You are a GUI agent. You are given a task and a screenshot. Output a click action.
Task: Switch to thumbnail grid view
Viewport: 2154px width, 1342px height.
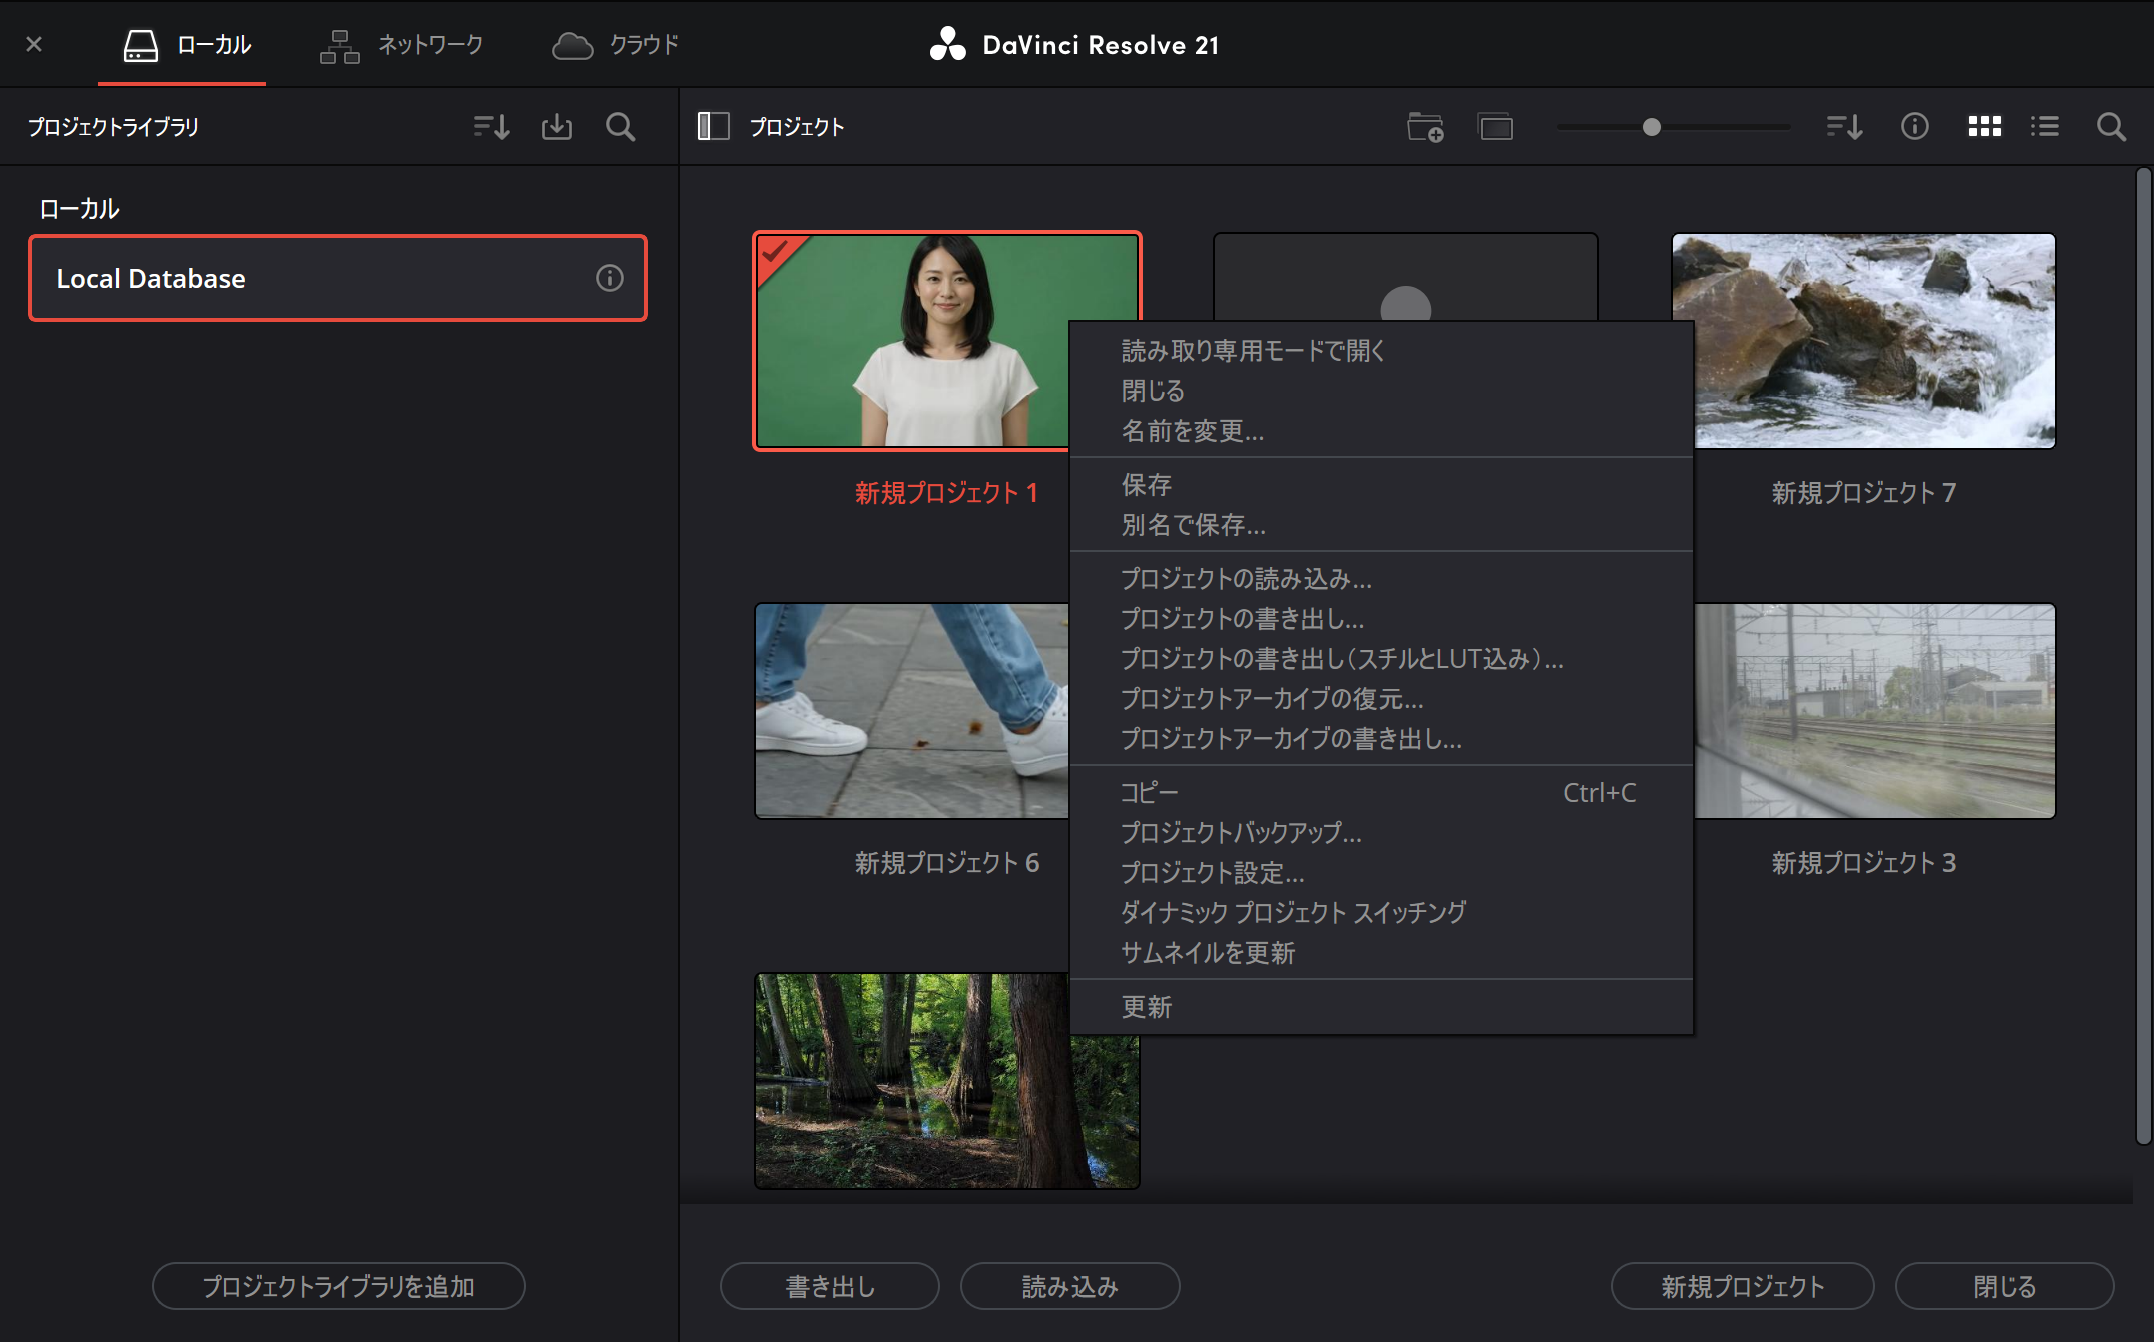(1984, 126)
